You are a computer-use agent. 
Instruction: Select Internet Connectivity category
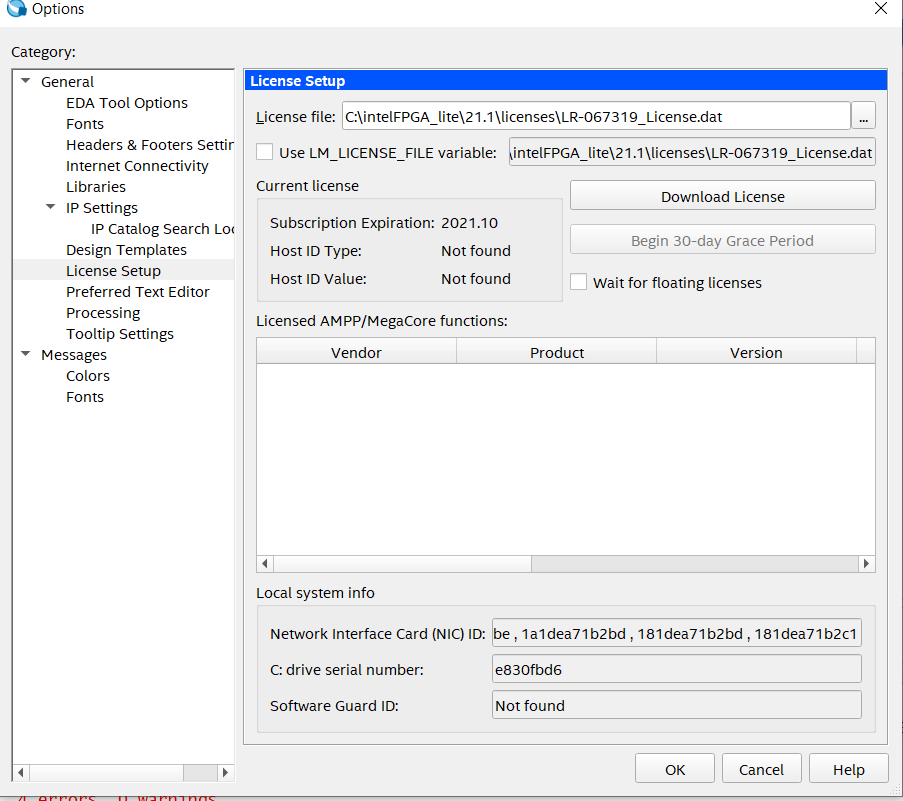click(x=137, y=166)
